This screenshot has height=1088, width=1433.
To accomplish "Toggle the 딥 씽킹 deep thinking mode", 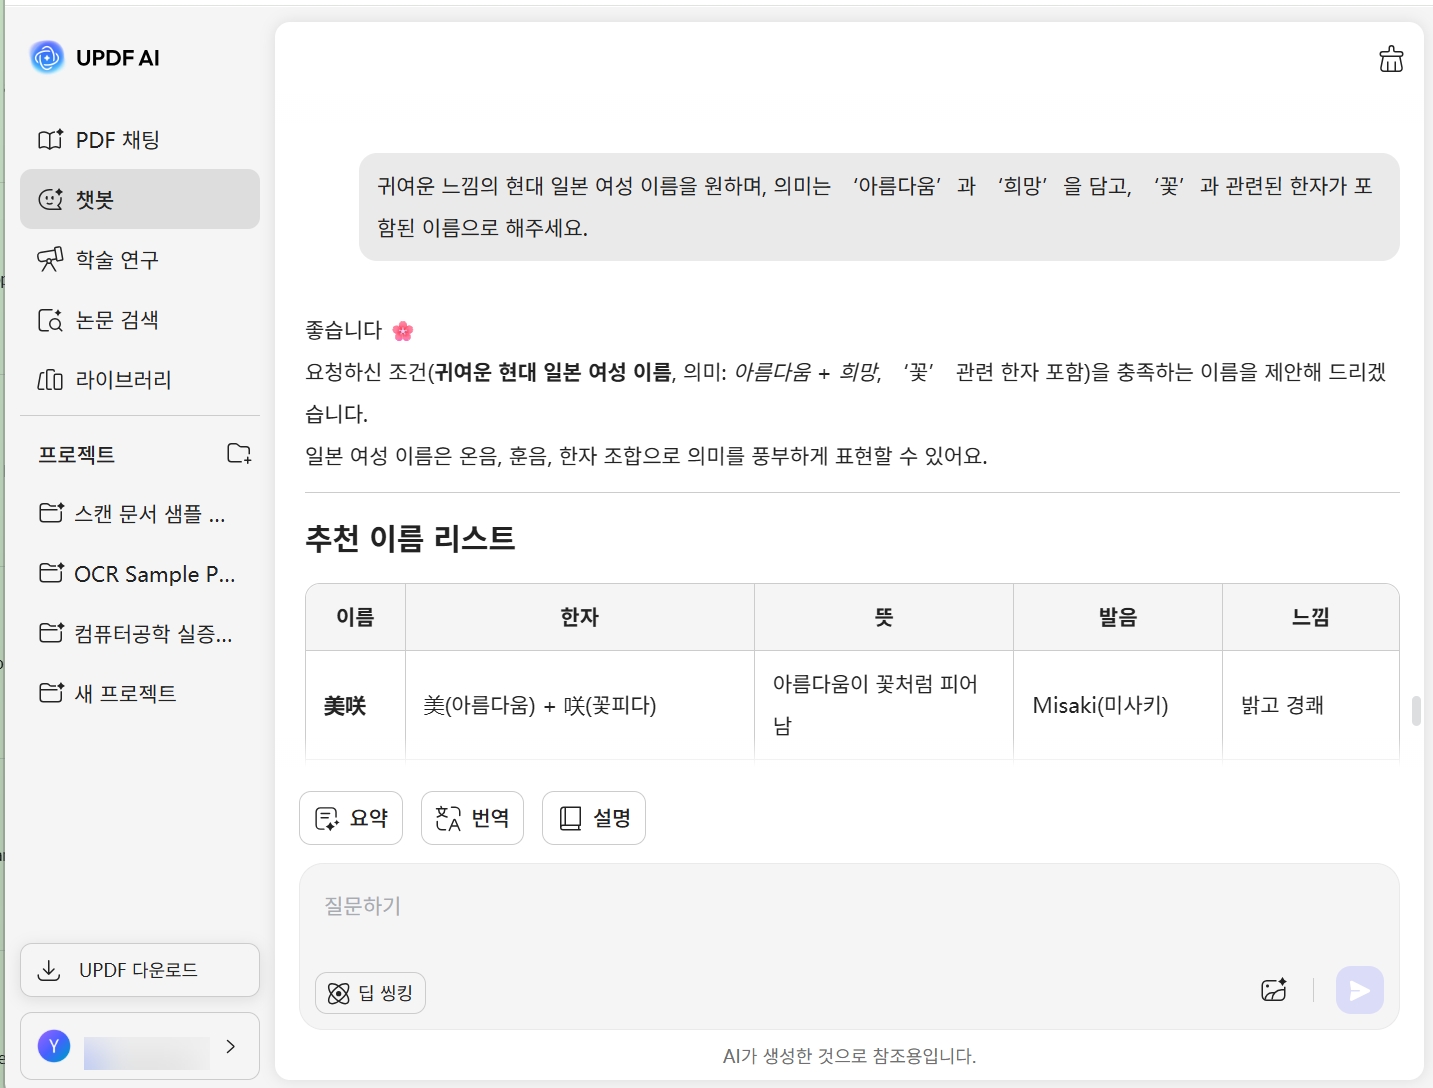I will pyautogui.click(x=370, y=993).
